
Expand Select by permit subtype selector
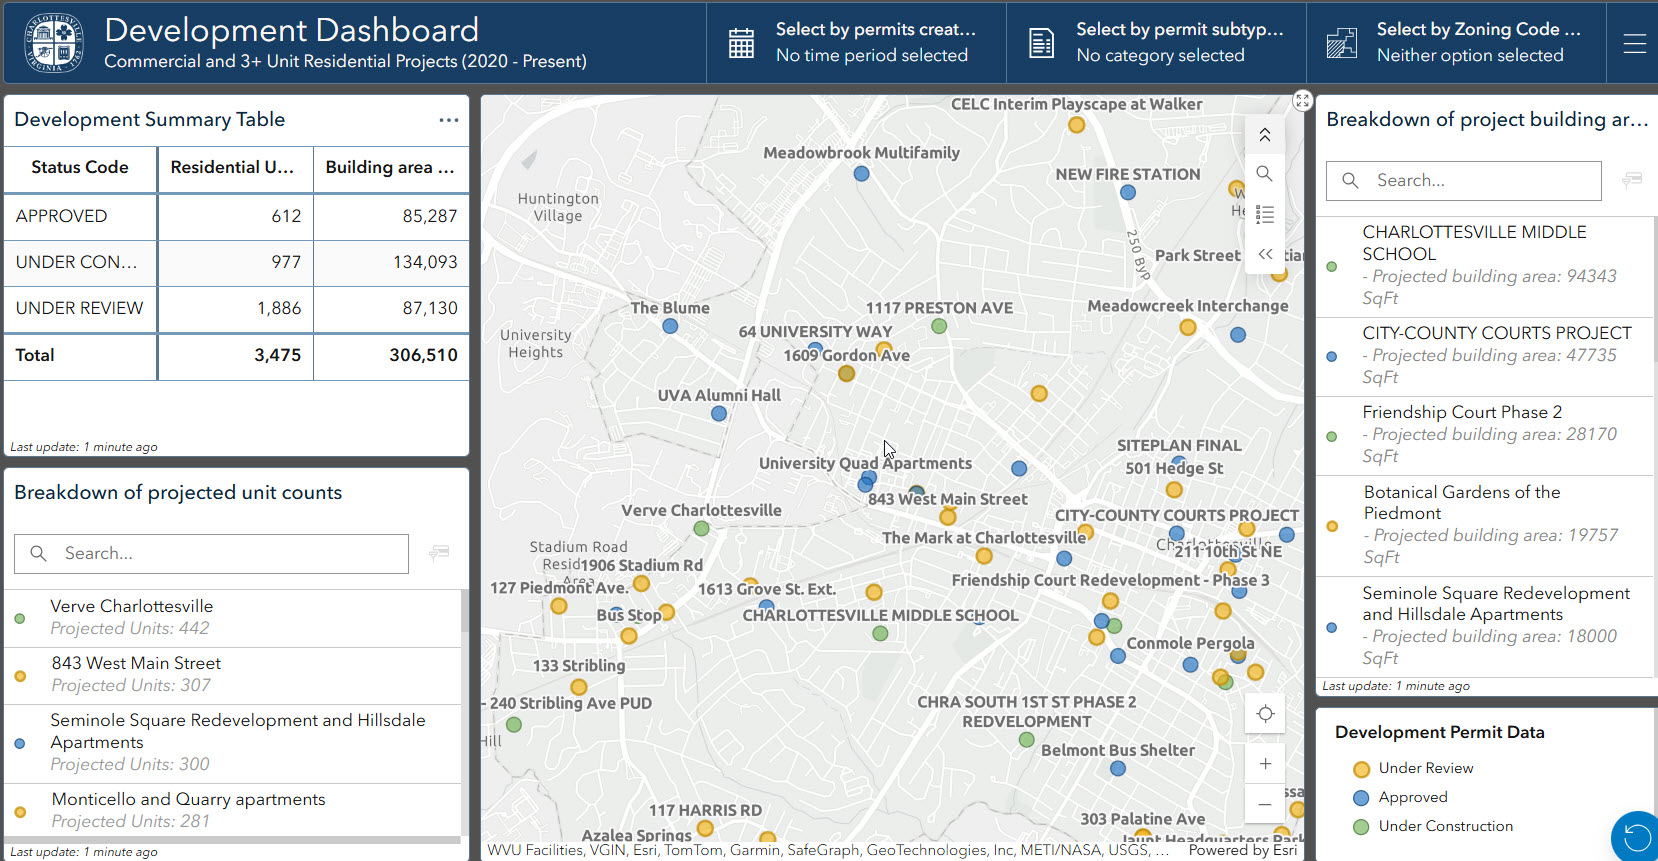(x=1156, y=43)
